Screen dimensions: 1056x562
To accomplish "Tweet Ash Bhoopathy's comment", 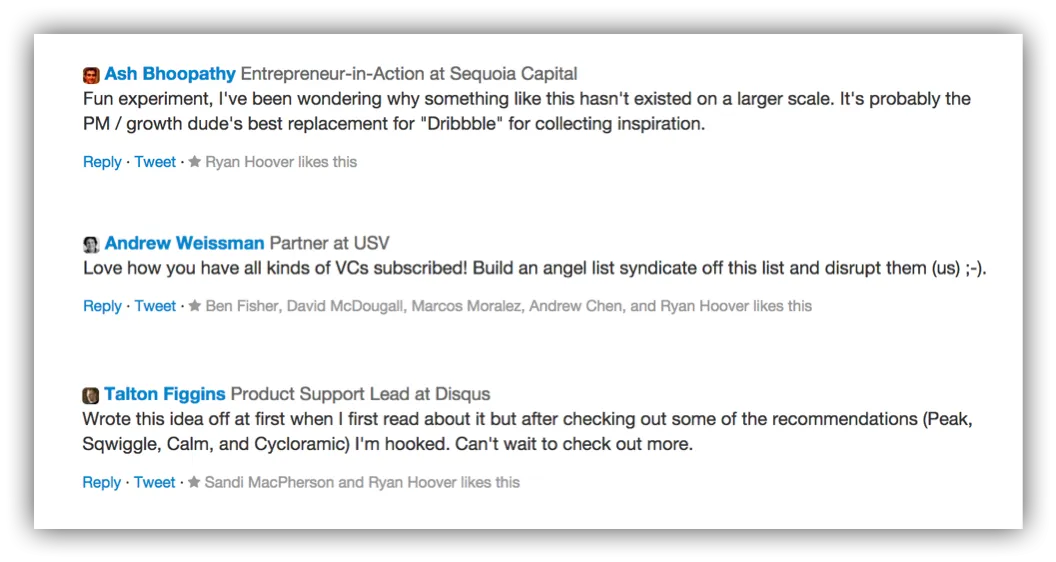I will click(155, 162).
